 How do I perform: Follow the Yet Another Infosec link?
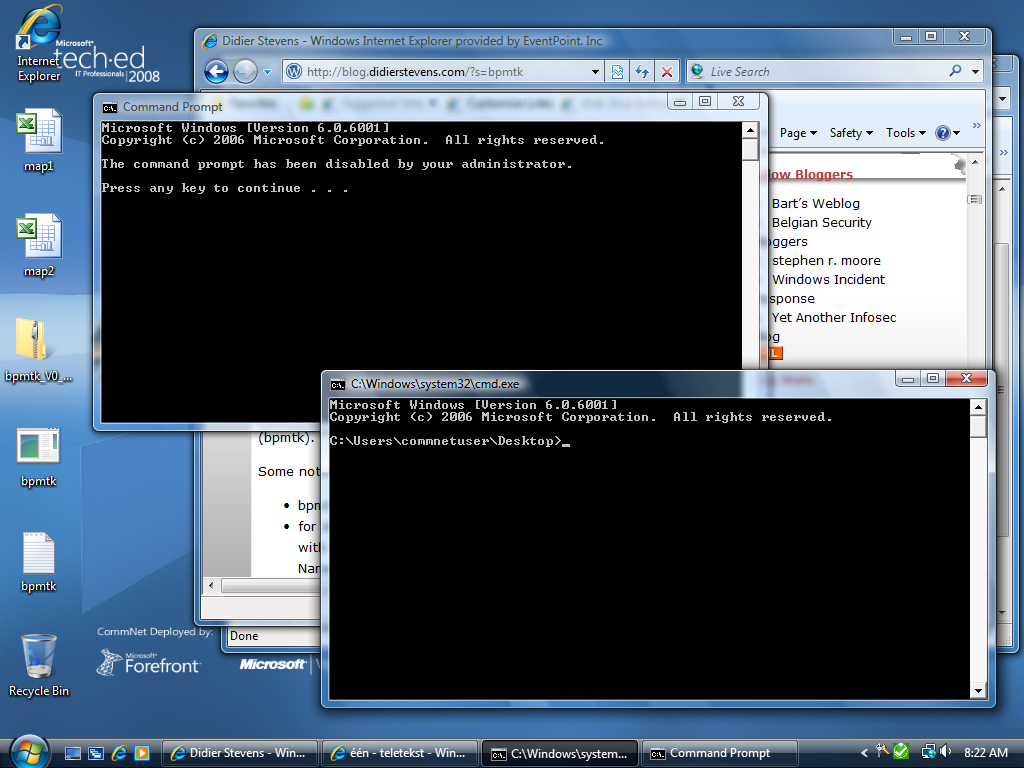pos(833,317)
